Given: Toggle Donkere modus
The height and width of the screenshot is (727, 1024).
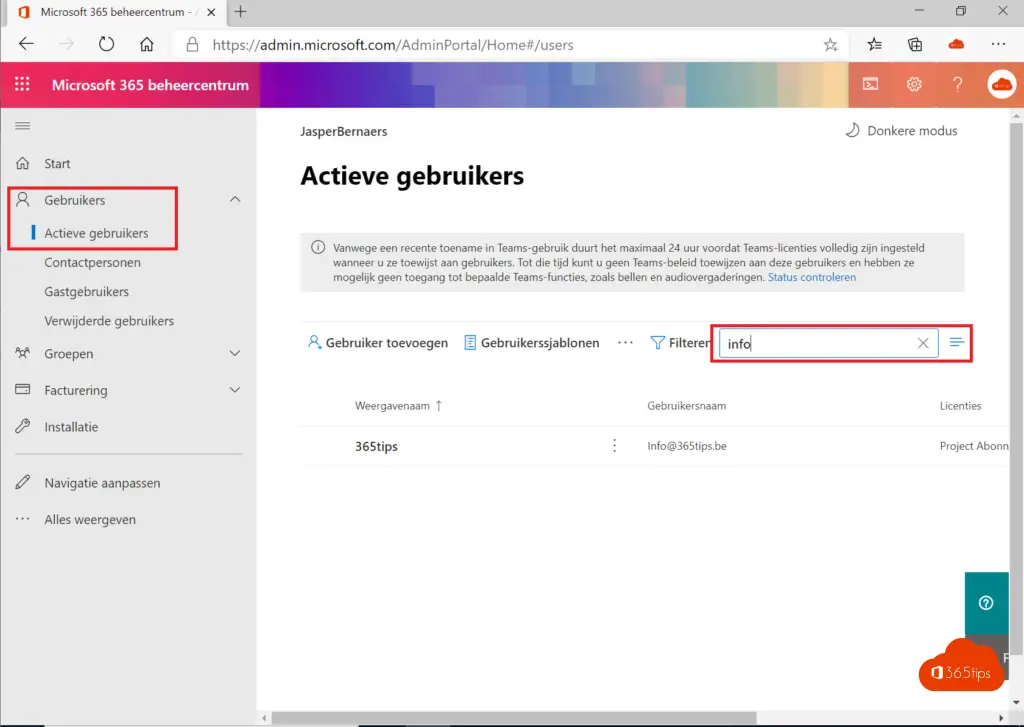Looking at the screenshot, I should coord(902,131).
